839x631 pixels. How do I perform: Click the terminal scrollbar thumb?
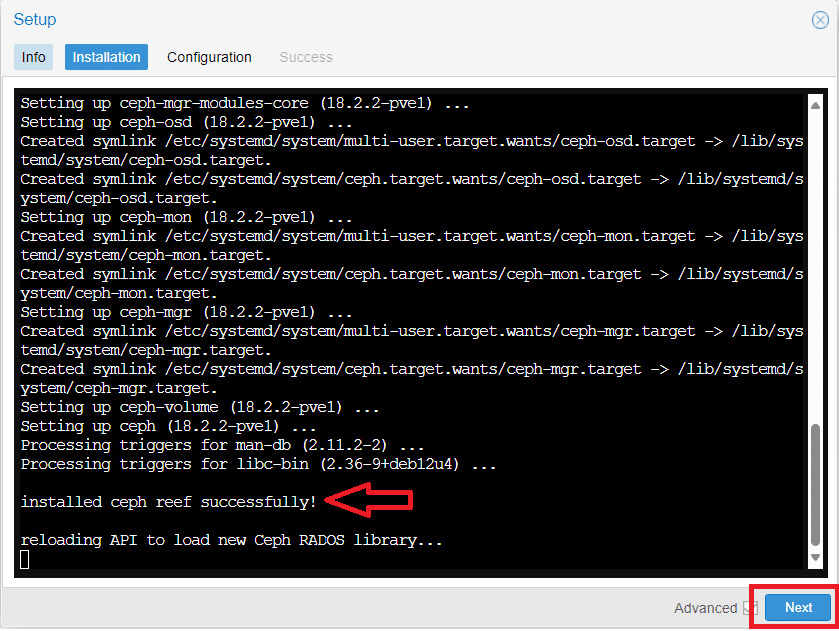pos(815,484)
